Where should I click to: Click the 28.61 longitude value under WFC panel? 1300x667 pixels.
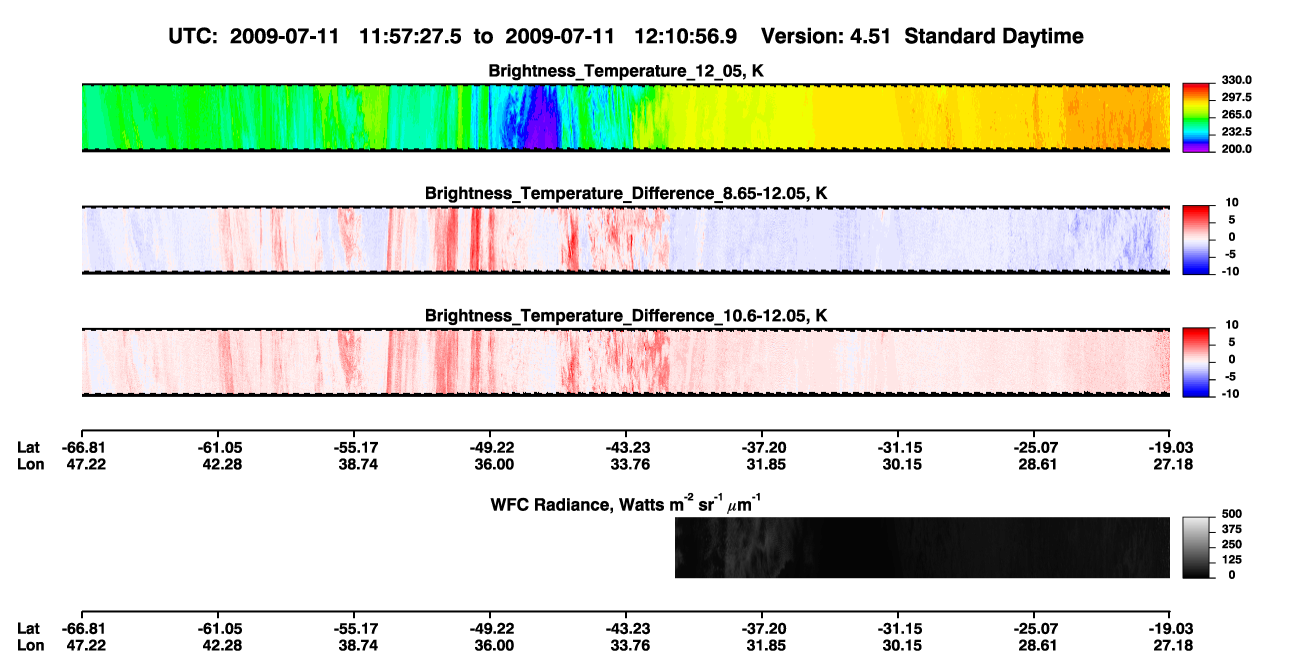pyautogui.click(x=1038, y=645)
